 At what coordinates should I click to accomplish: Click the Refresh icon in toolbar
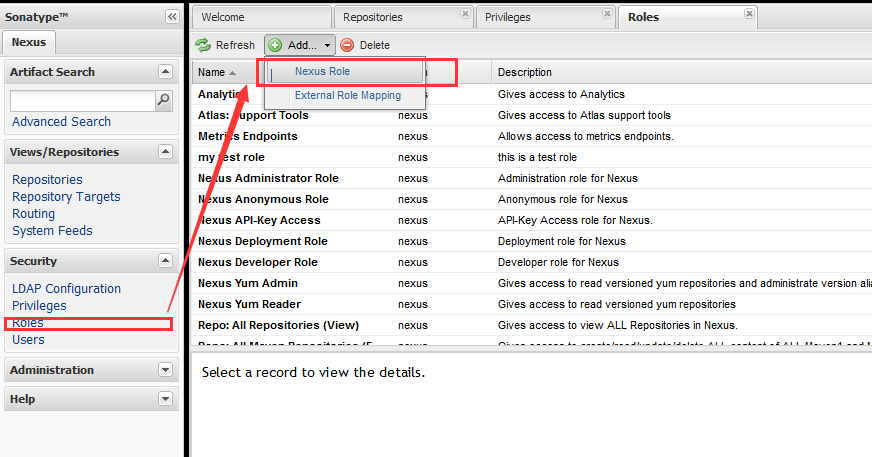click(203, 45)
